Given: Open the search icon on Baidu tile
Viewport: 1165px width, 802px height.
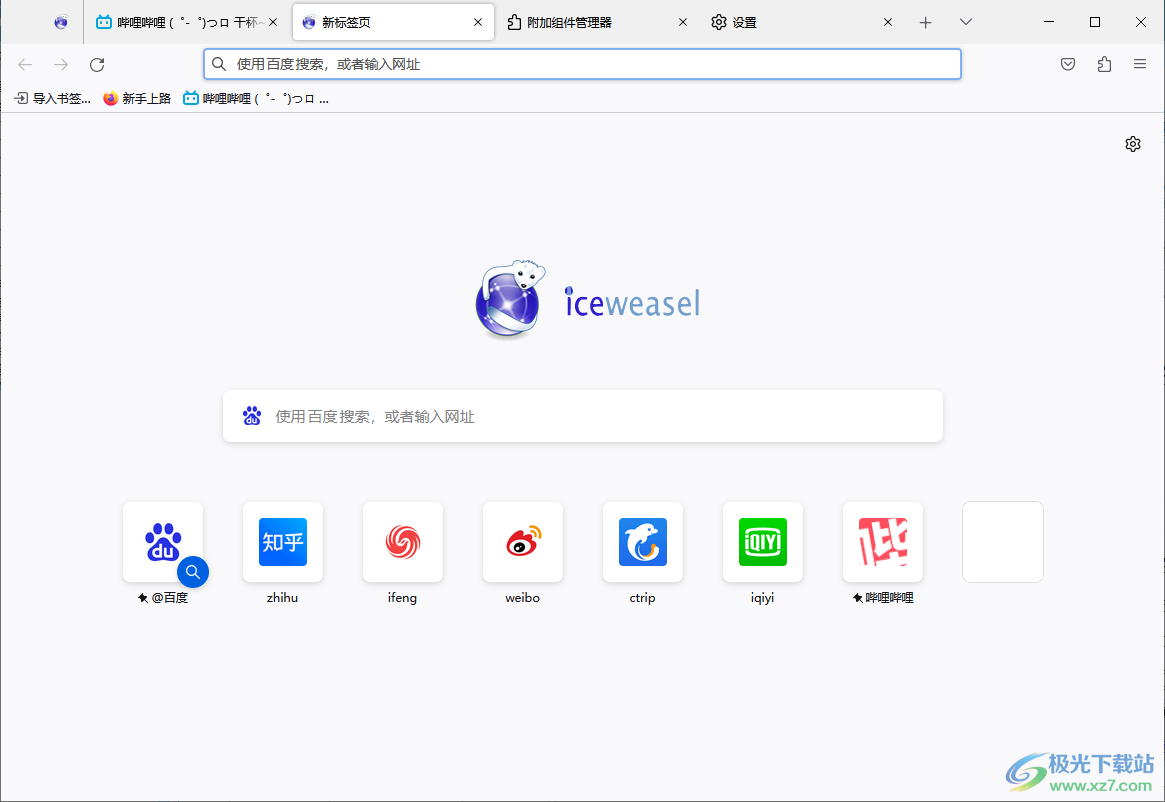Looking at the screenshot, I should click(x=193, y=572).
